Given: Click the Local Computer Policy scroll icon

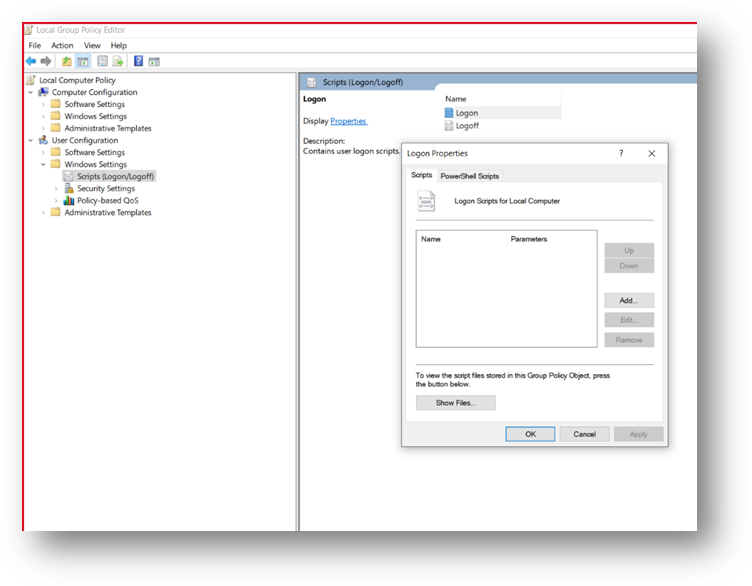Looking at the screenshot, I should click(31, 80).
